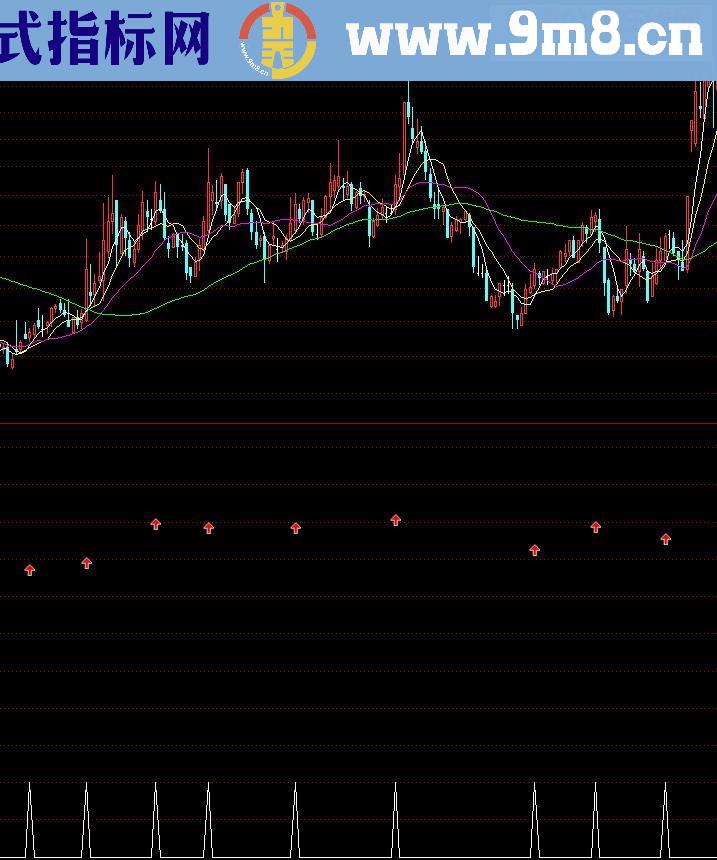Click the rightmost white spike at the bottom
The width and height of the screenshot is (717, 860).
click(666, 820)
